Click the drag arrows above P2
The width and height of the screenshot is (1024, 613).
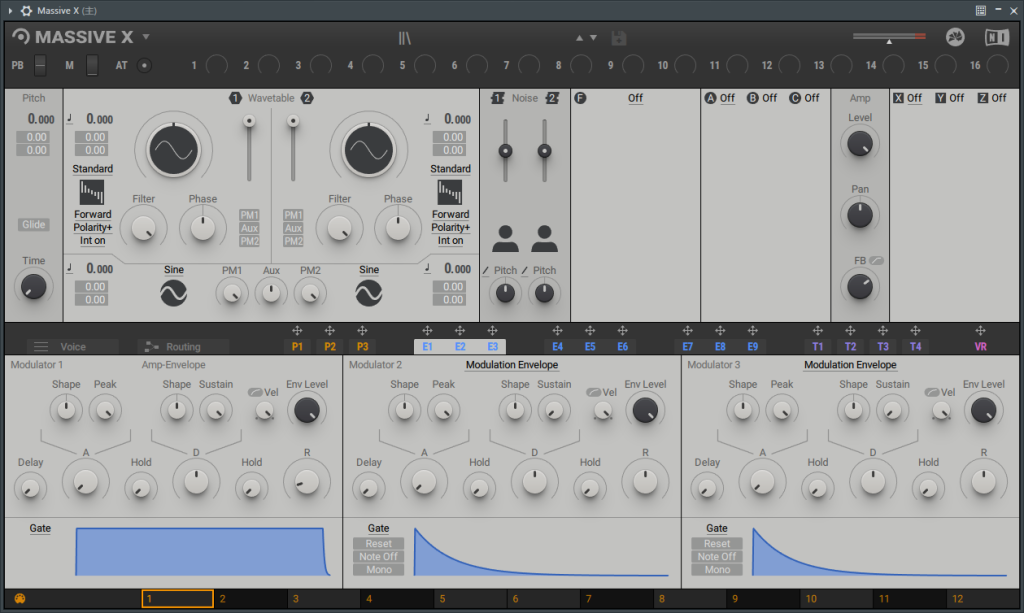click(330, 331)
